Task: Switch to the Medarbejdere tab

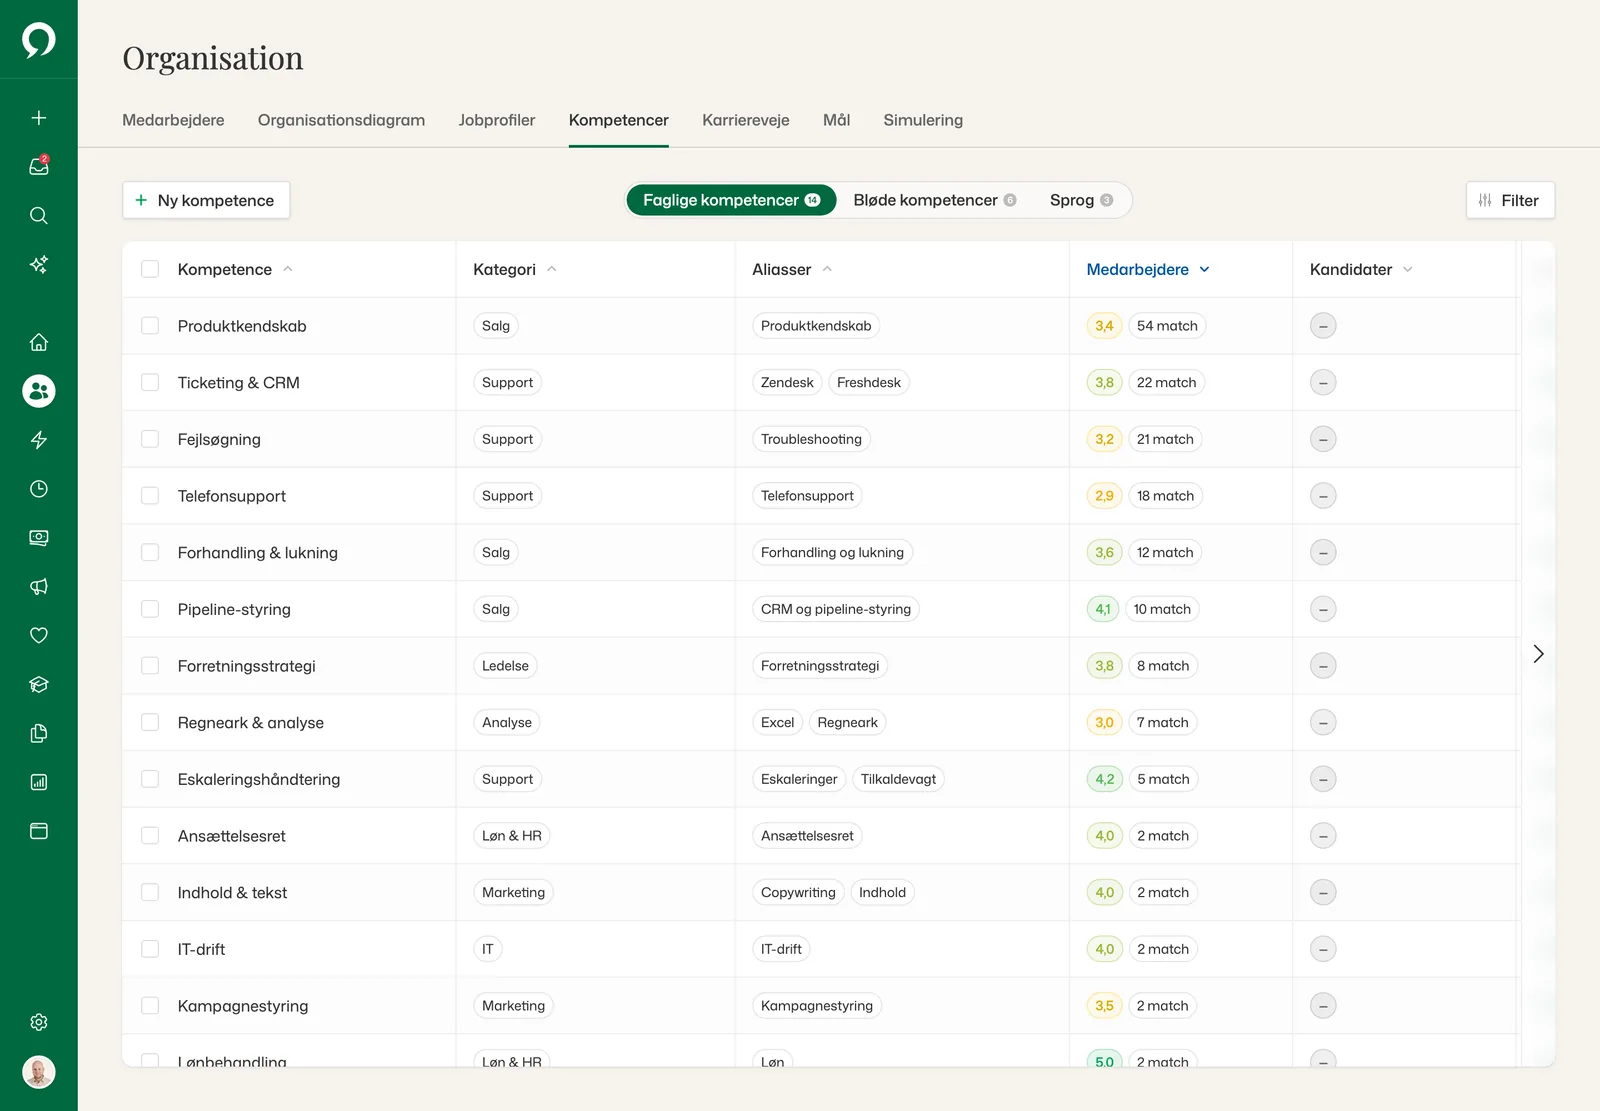Action: [173, 120]
